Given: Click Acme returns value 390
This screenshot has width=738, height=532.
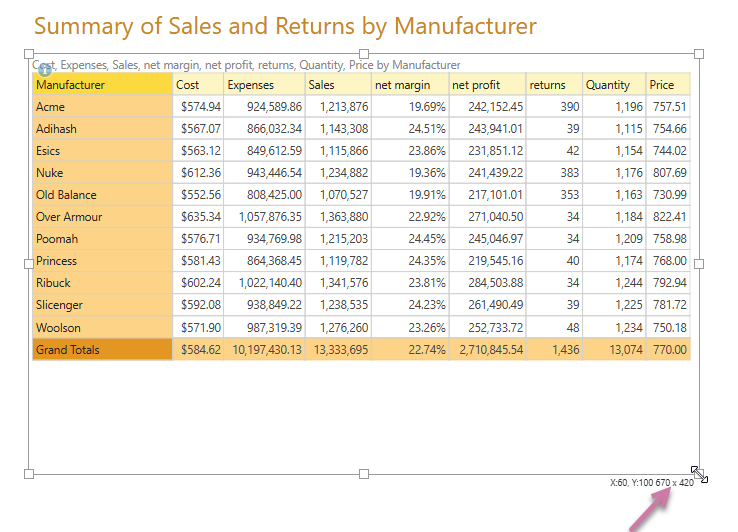Looking at the screenshot, I should [570, 107].
